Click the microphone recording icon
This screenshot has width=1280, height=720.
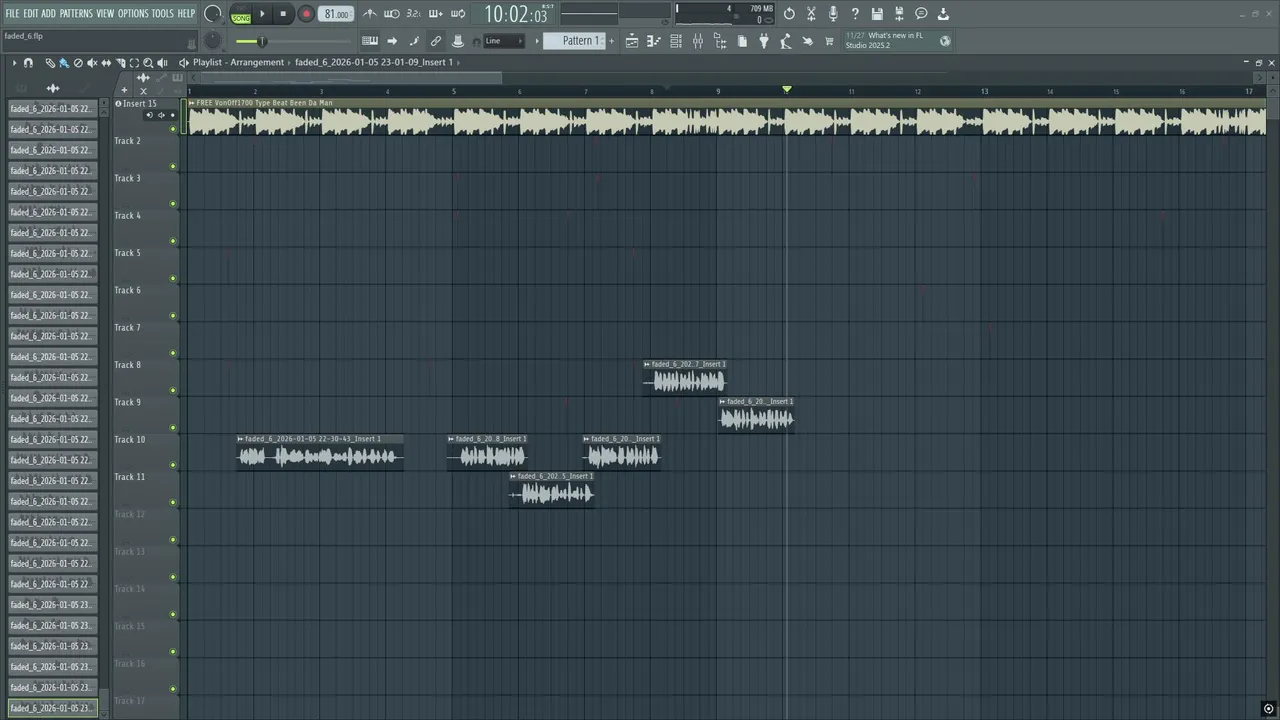pos(833,14)
